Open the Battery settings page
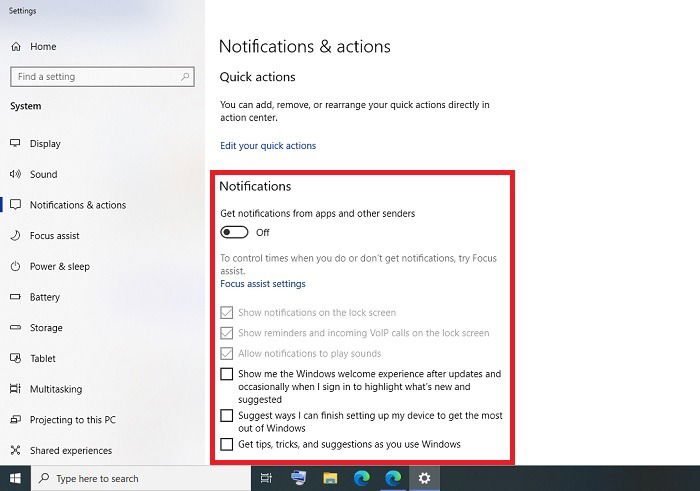The height and width of the screenshot is (491, 700). (x=45, y=297)
